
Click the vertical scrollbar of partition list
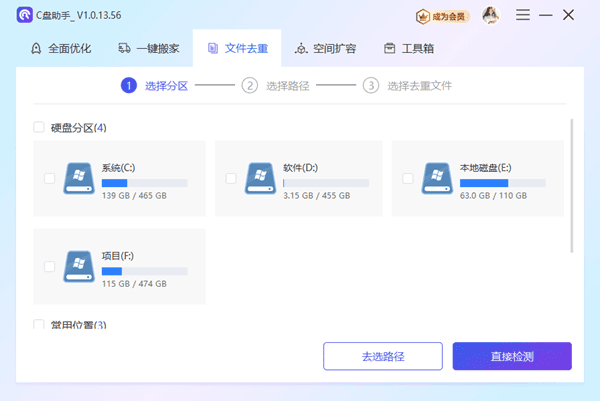pos(571,185)
